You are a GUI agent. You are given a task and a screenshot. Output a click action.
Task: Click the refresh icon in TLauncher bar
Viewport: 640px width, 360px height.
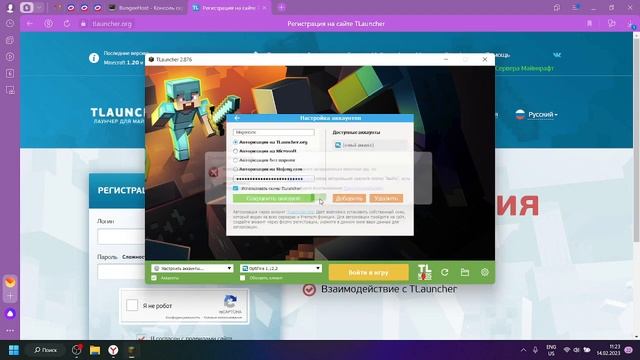pos(444,272)
